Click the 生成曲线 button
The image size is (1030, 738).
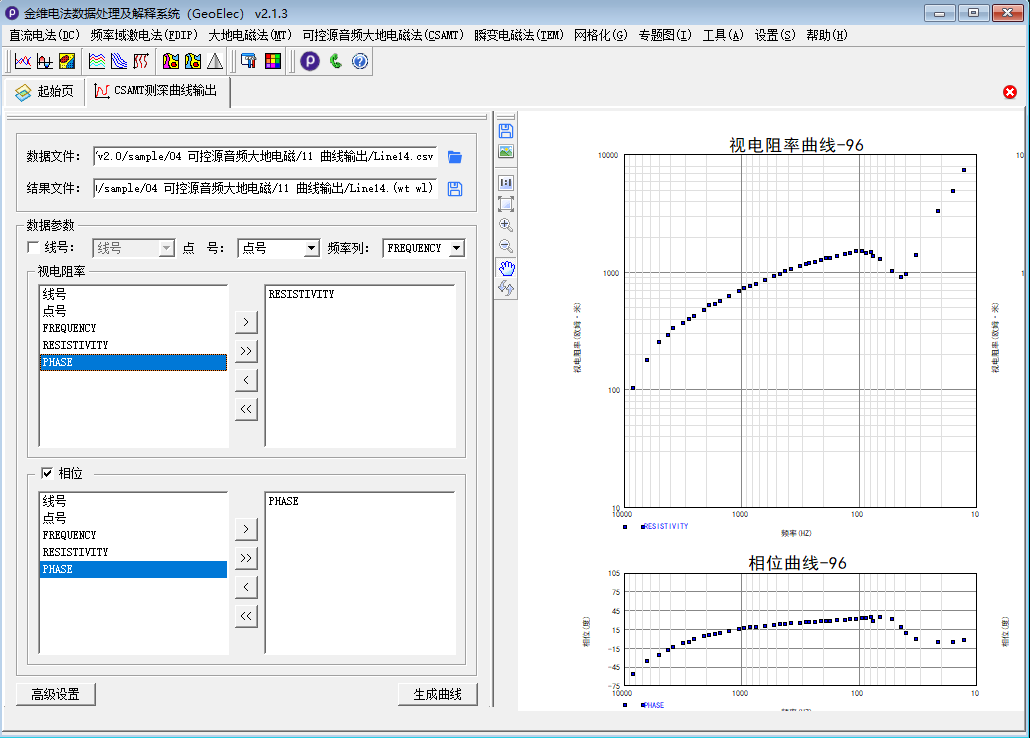click(437, 694)
